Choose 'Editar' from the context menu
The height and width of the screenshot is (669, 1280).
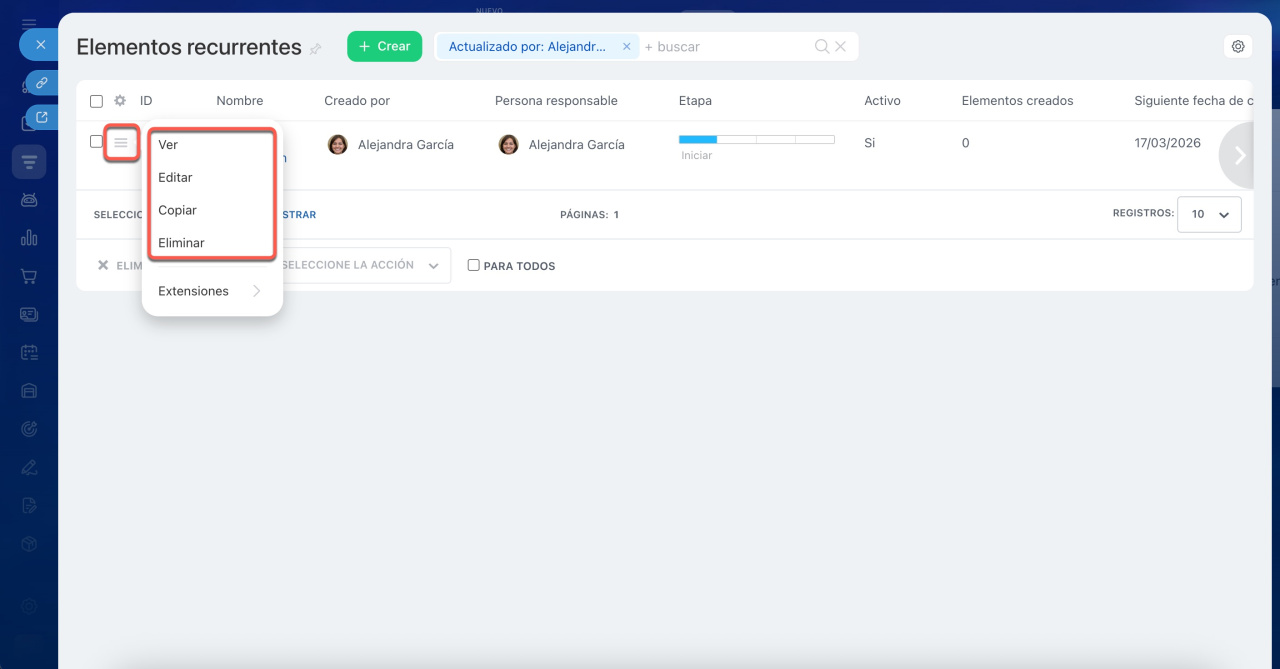pyautogui.click(x=175, y=177)
